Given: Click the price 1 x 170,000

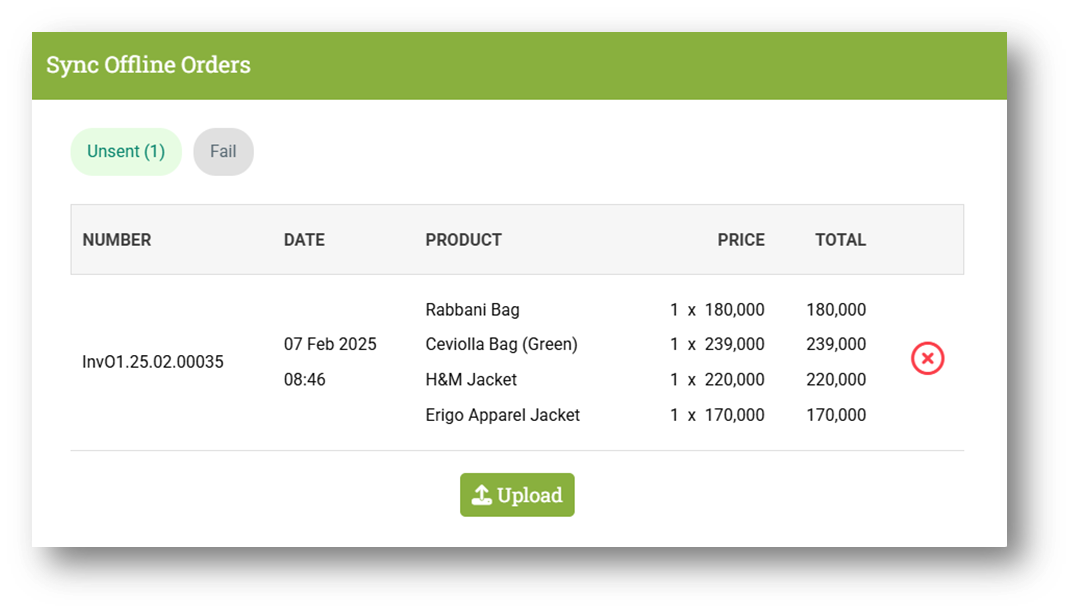Looking at the screenshot, I should [717, 415].
